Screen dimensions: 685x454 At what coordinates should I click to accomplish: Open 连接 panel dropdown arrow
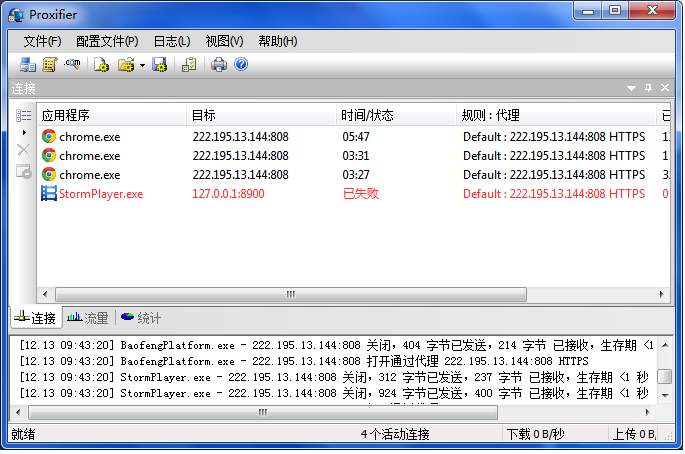click(631, 88)
